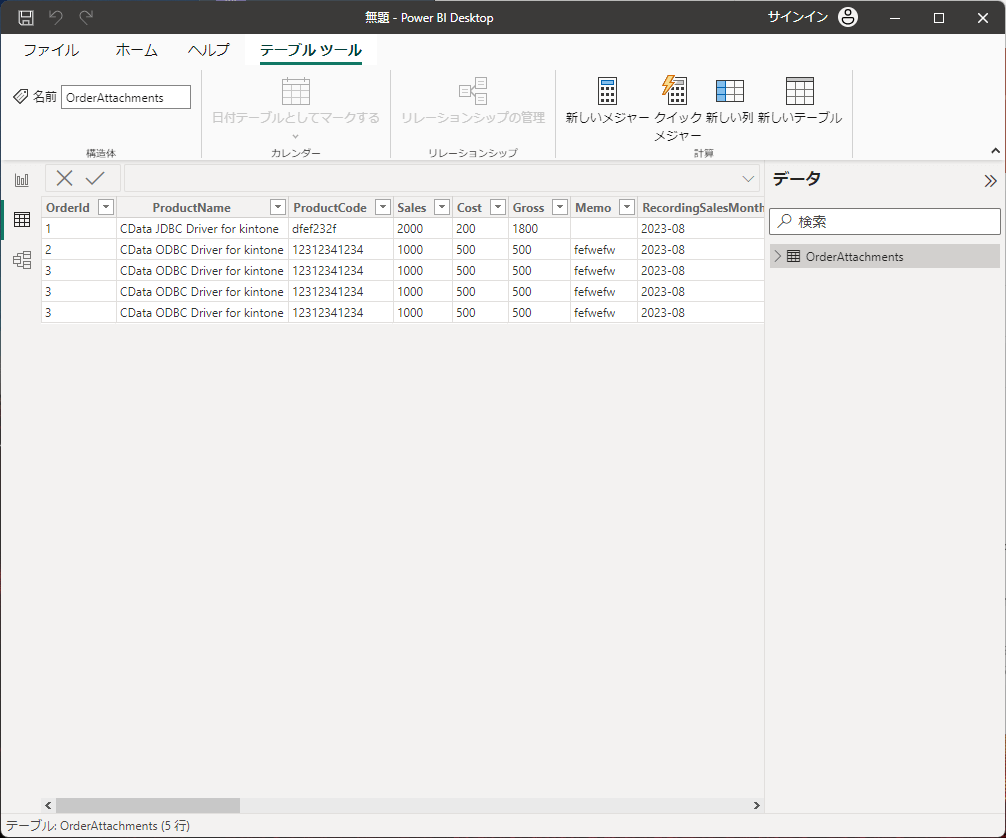
Task: Click the Quick Measure lightning icon
Action: (x=674, y=91)
